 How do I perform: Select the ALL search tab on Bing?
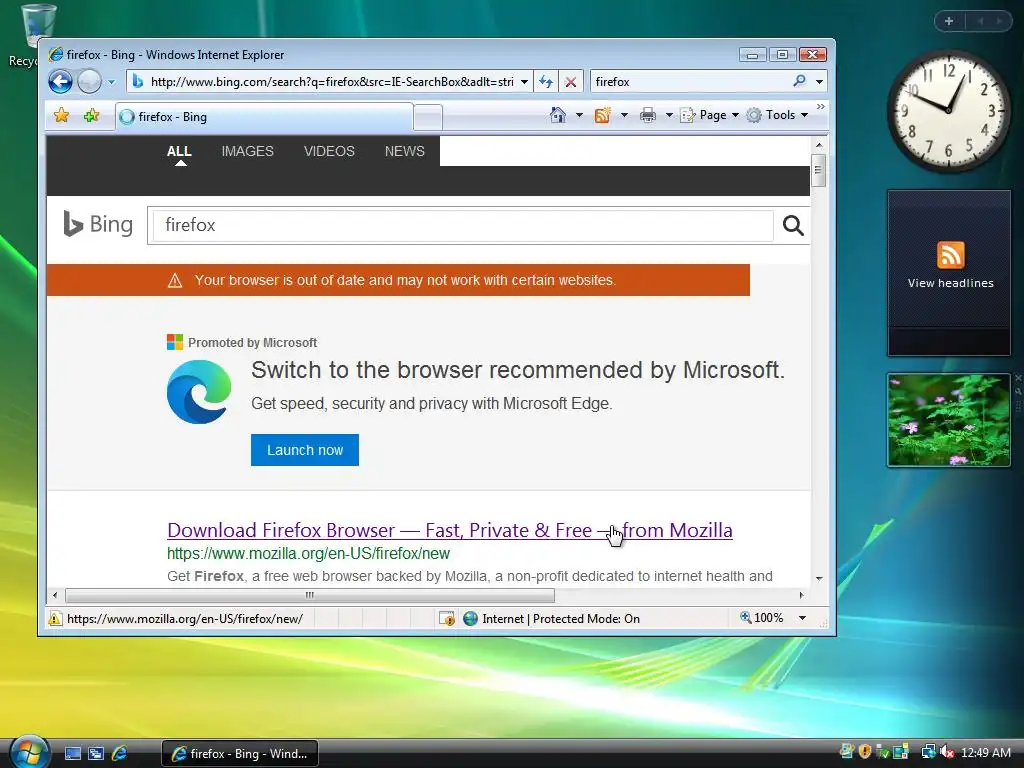pyautogui.click(x=179, y=152)
